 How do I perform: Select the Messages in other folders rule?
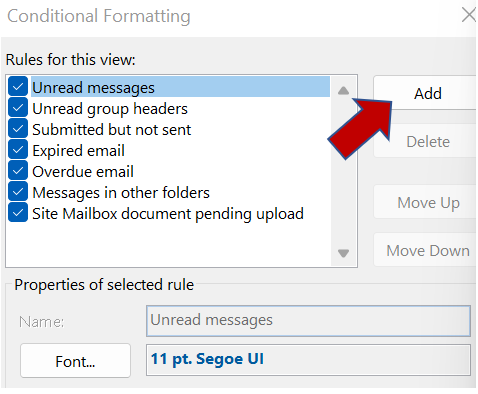pyautogui.click(x=121, y=193)
